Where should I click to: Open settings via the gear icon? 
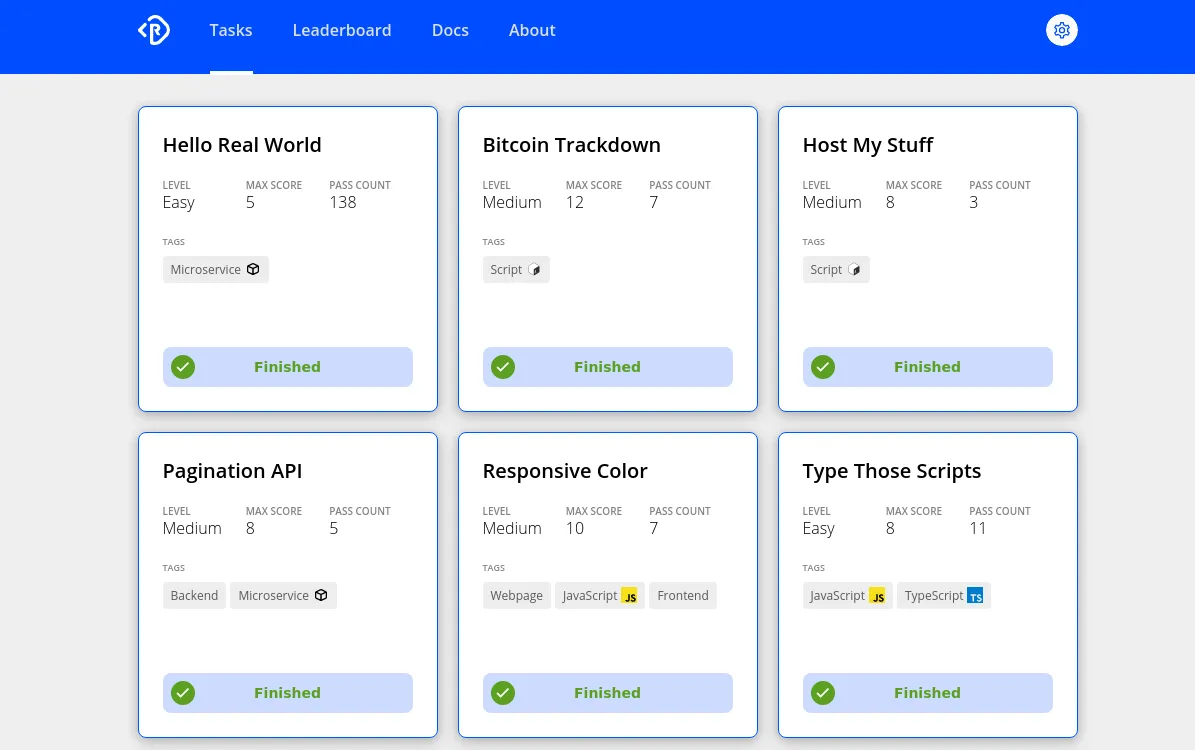(x=1062, y=30)
